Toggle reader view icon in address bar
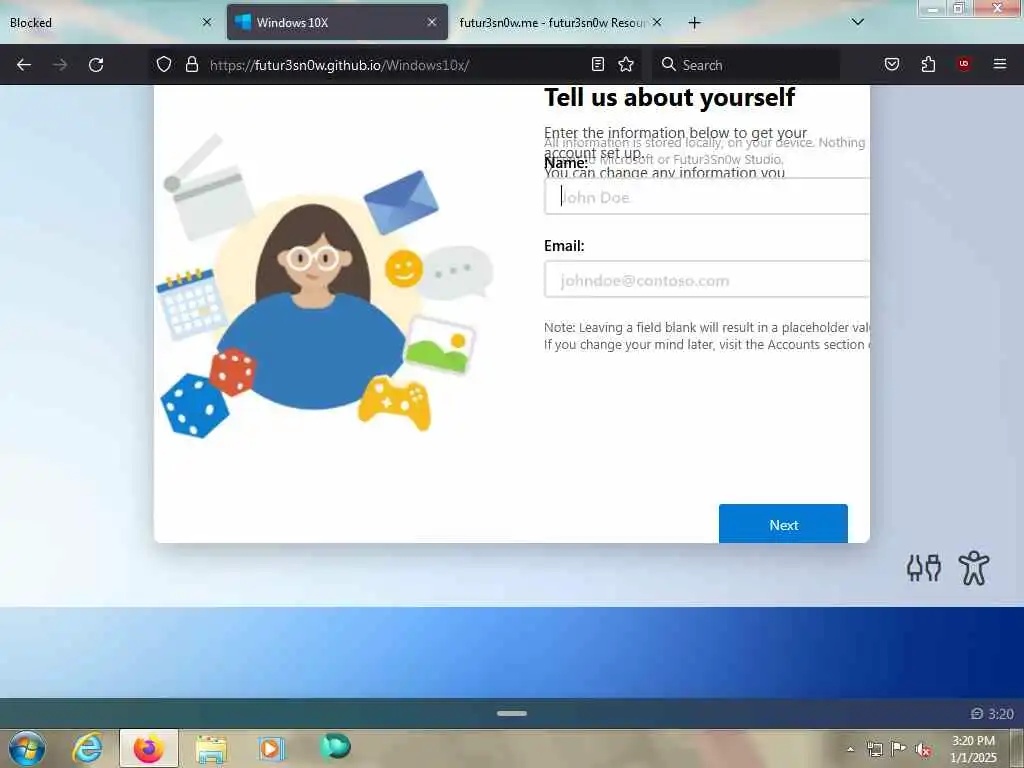Screen dimensions: 1024x768 click(598, 64)
